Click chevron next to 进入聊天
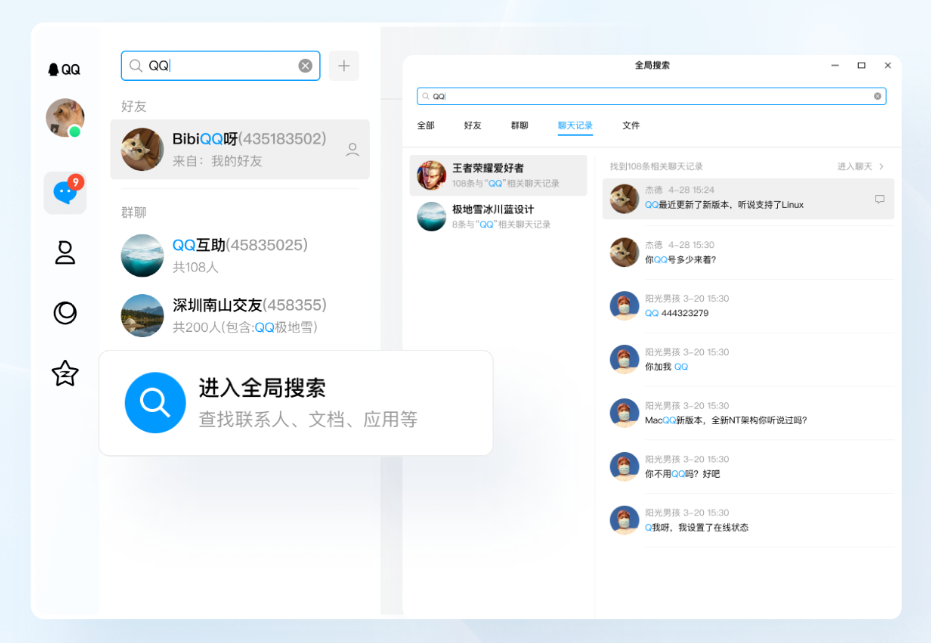 882,166
